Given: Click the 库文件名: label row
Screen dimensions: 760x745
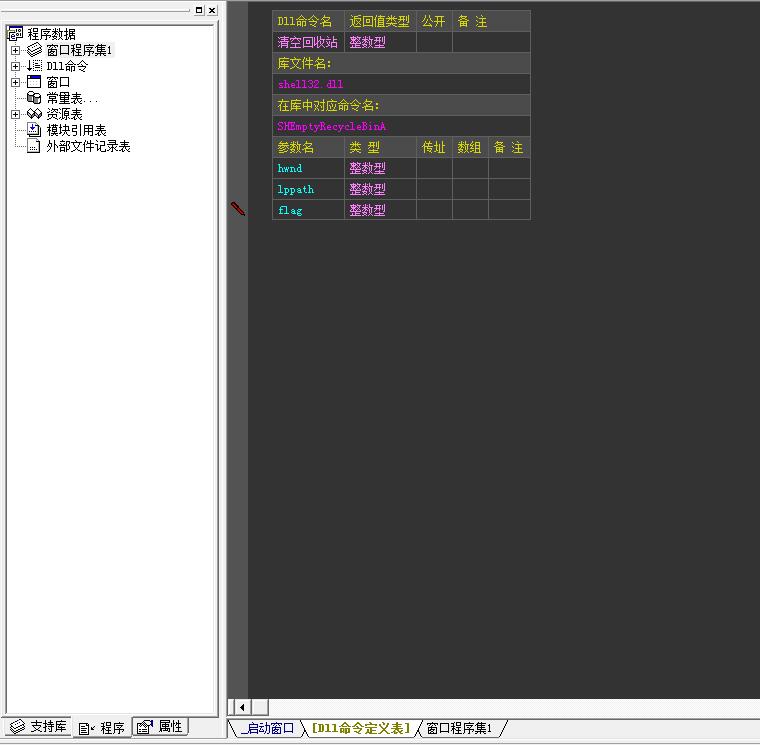Looking at the screenshot, I should [x=401, y=63].
